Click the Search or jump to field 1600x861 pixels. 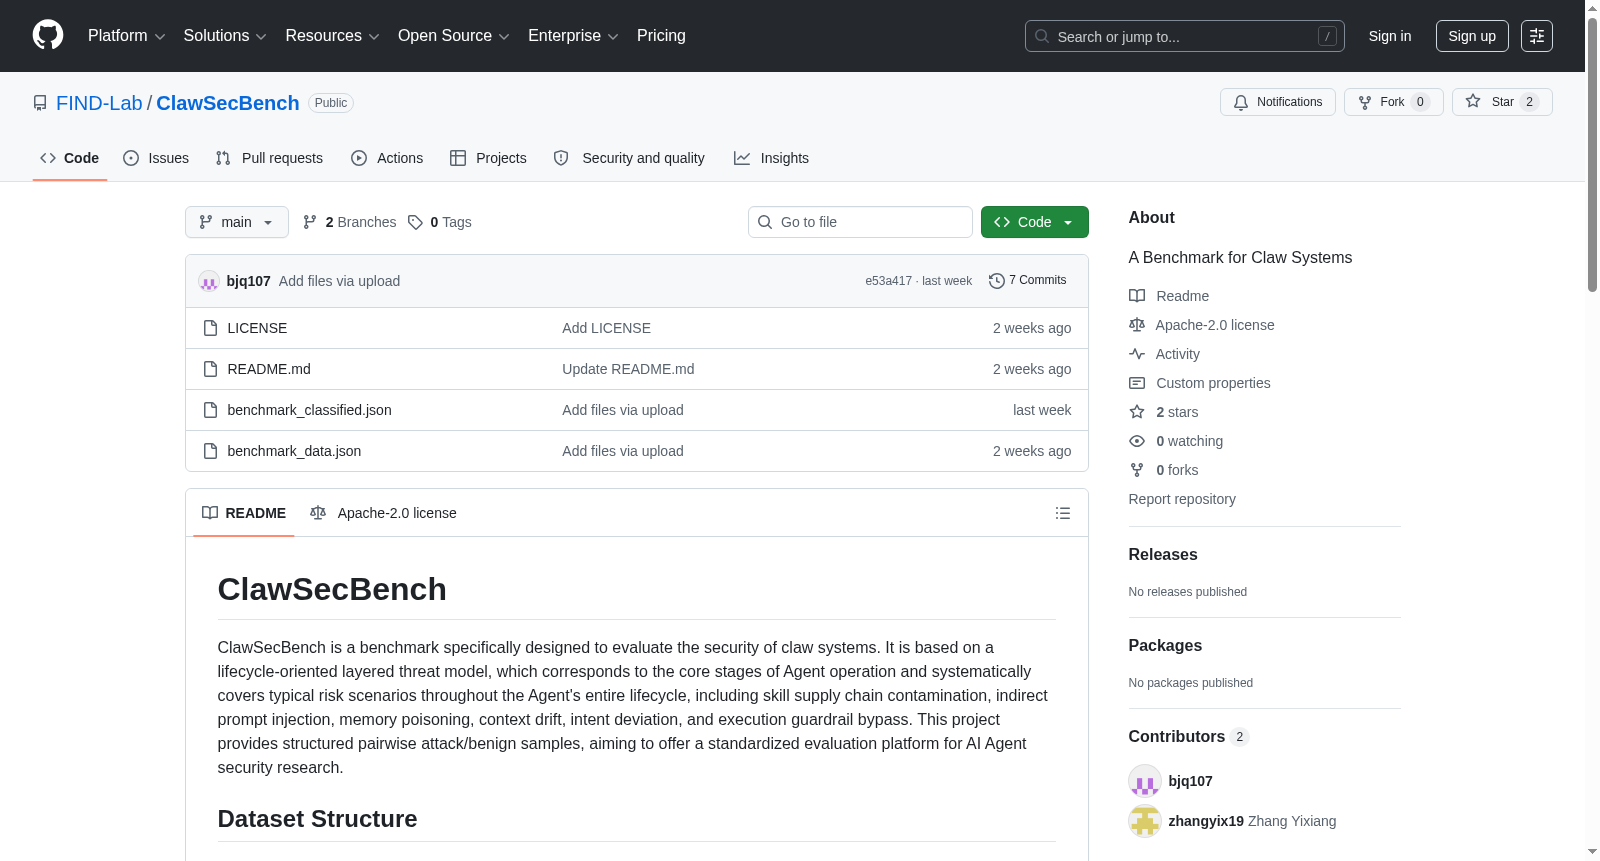(x=1185, y=36)
